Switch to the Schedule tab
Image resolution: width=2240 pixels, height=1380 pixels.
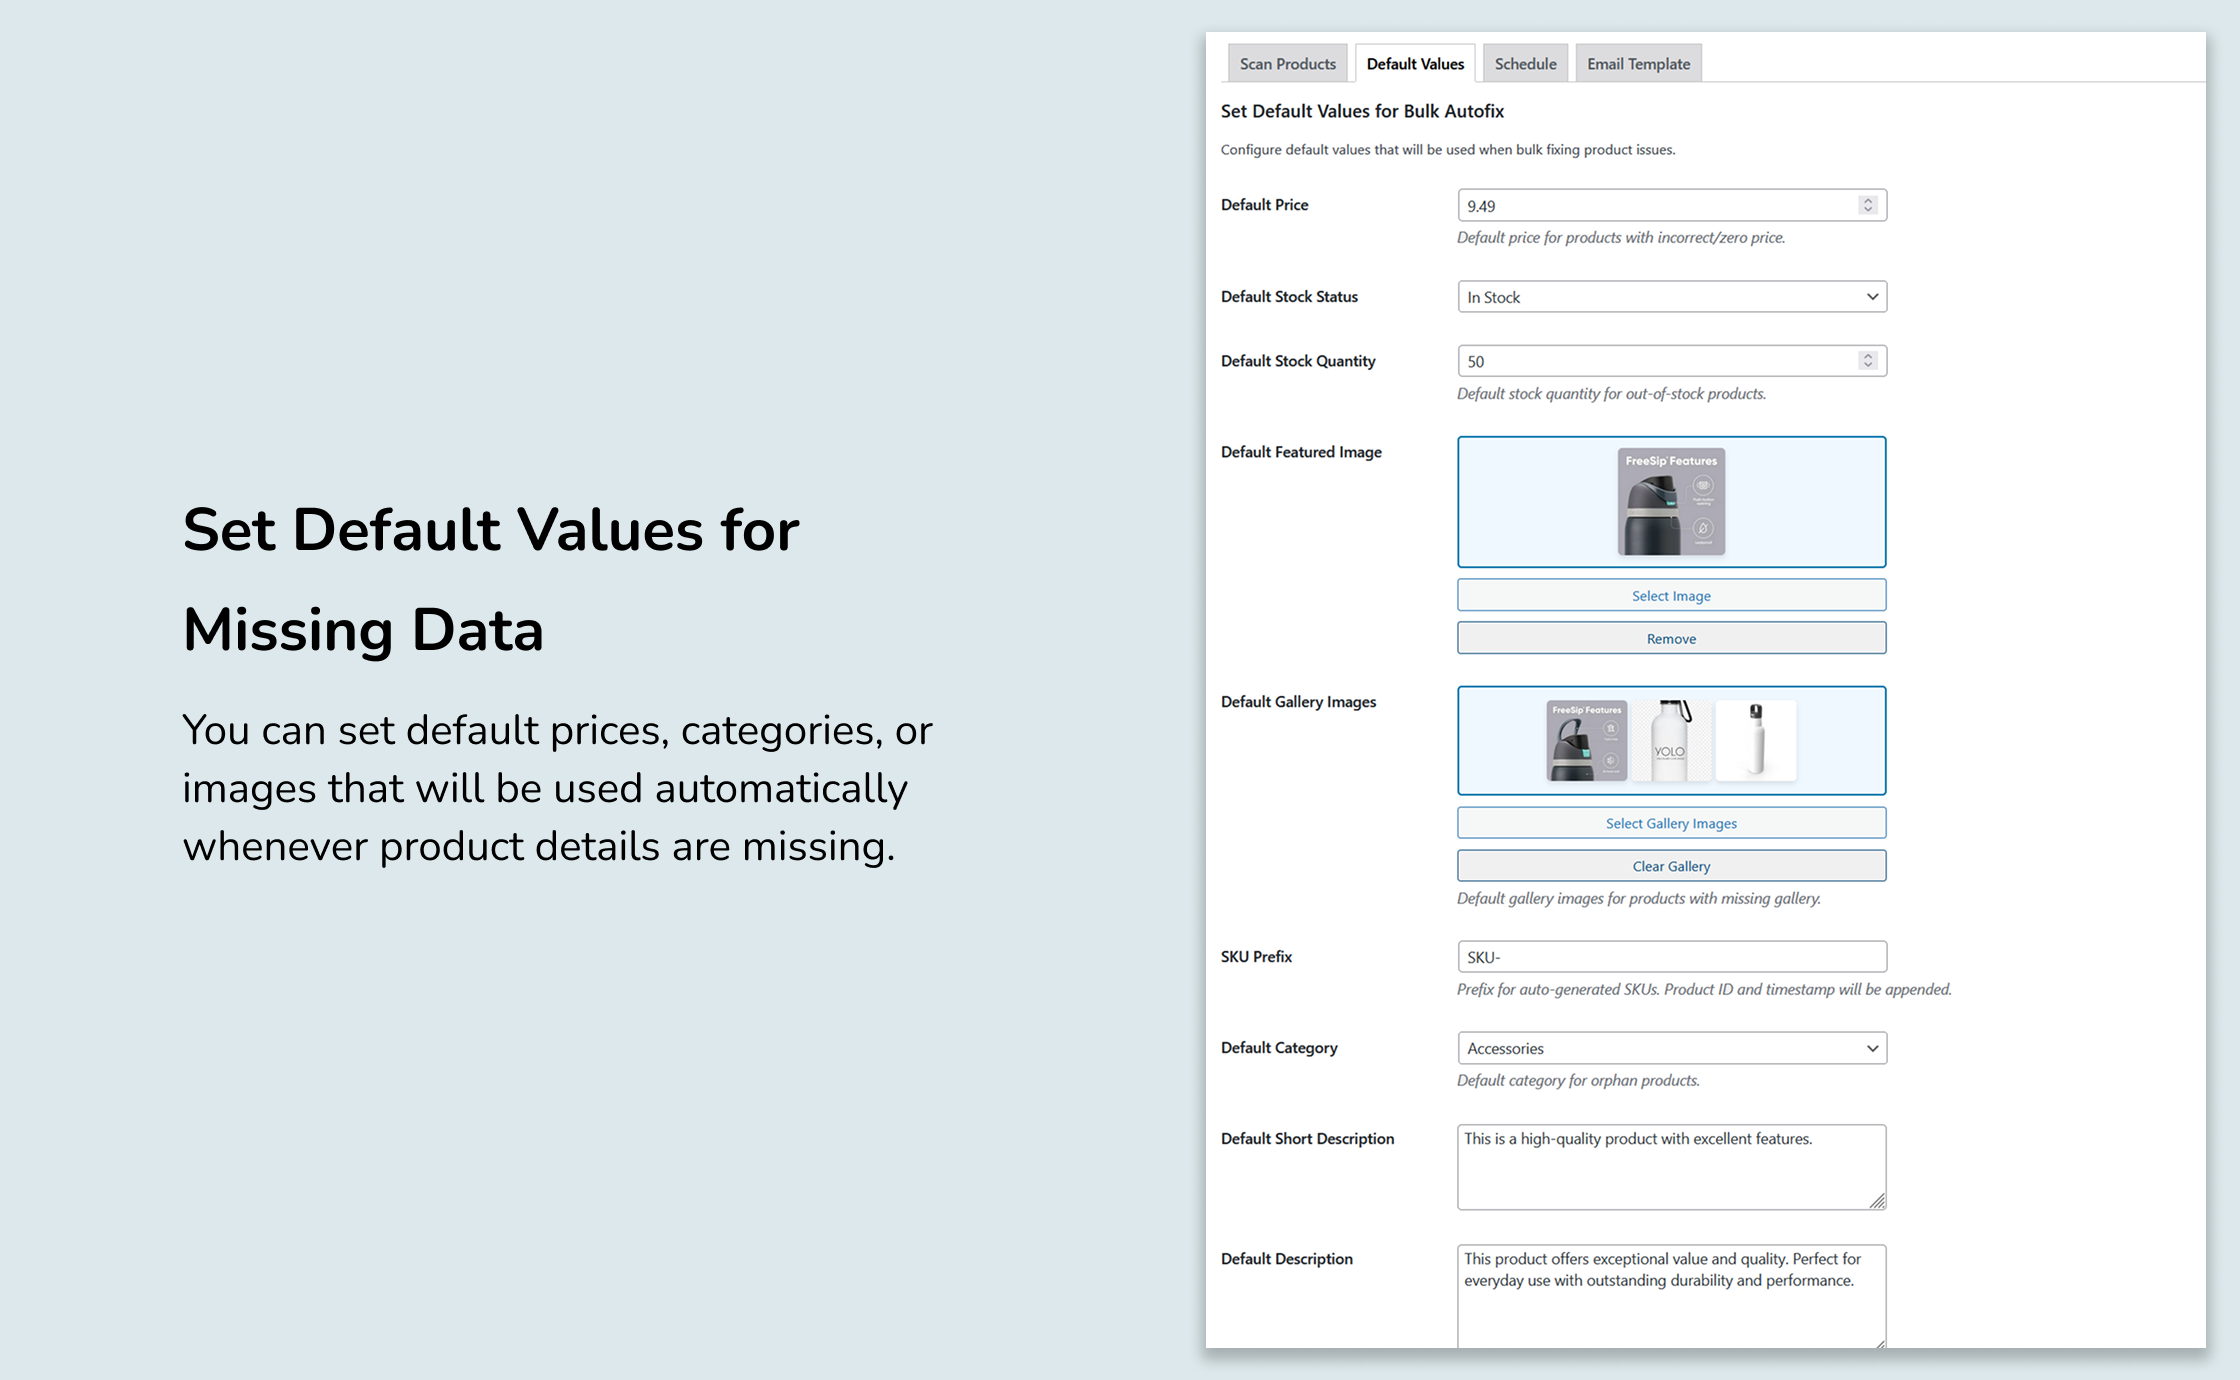(x=1525, y=63)
